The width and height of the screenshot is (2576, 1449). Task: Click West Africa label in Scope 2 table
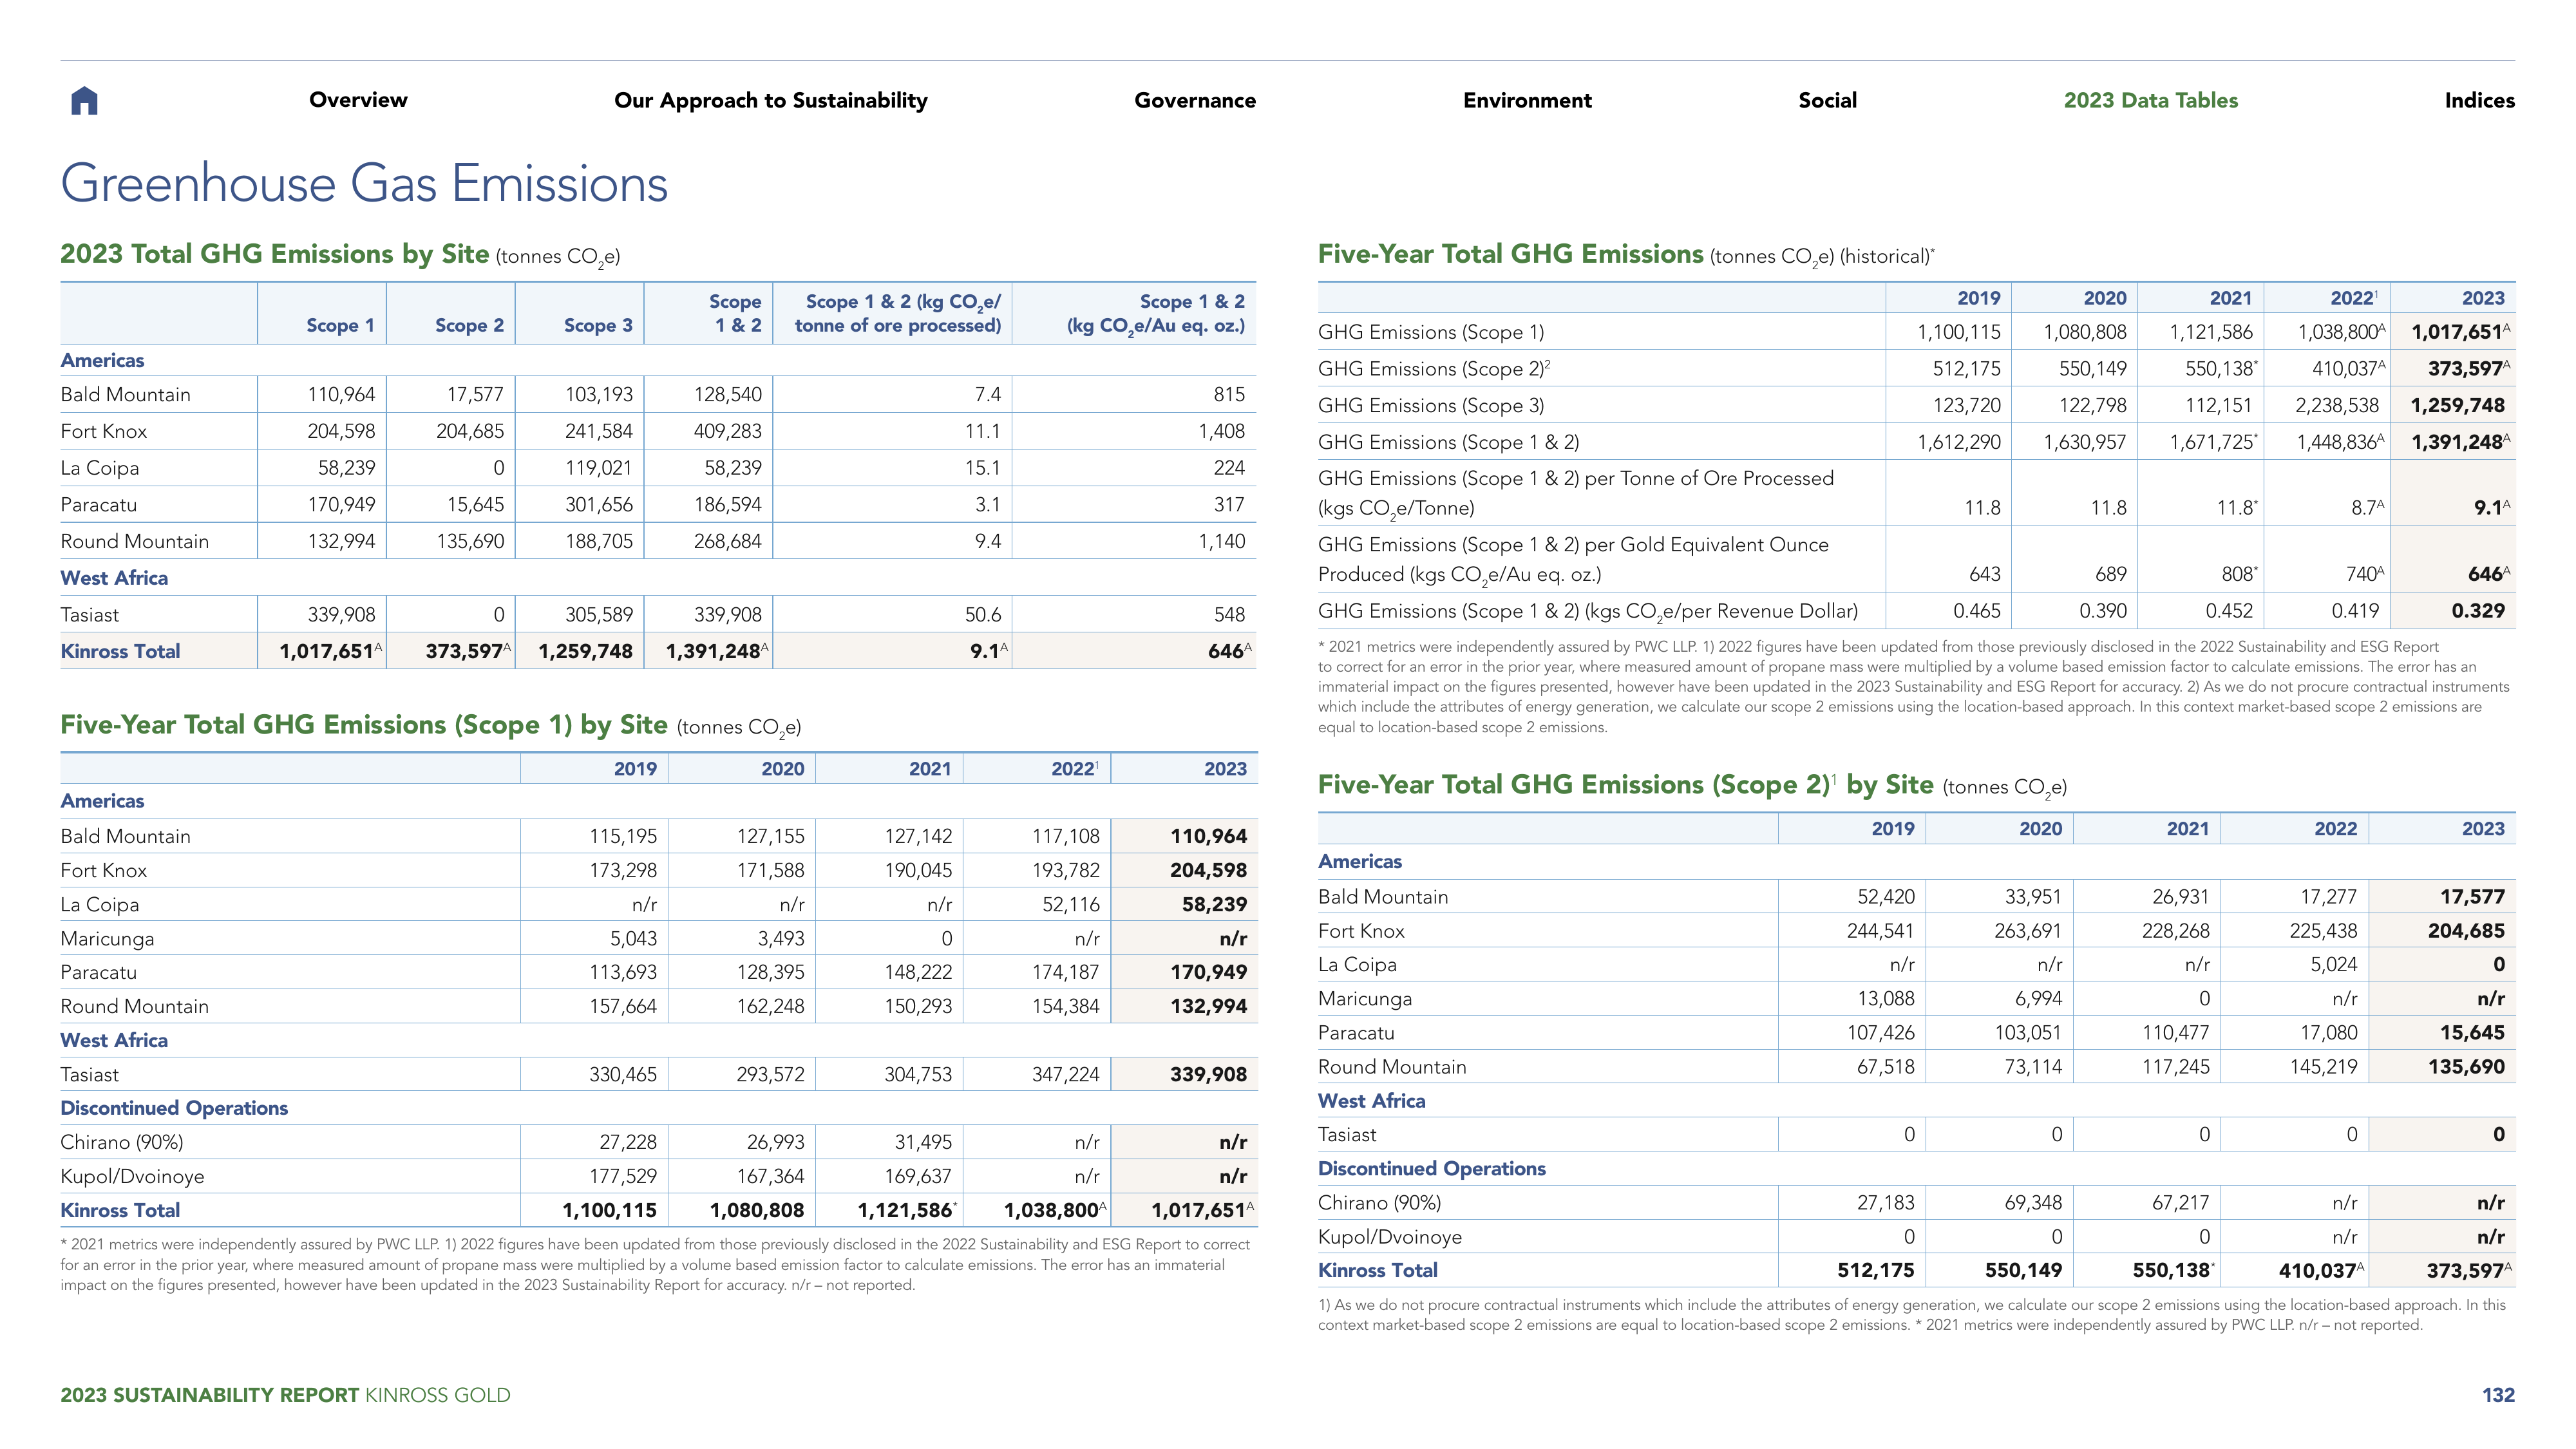(x=1371, y=1101)
